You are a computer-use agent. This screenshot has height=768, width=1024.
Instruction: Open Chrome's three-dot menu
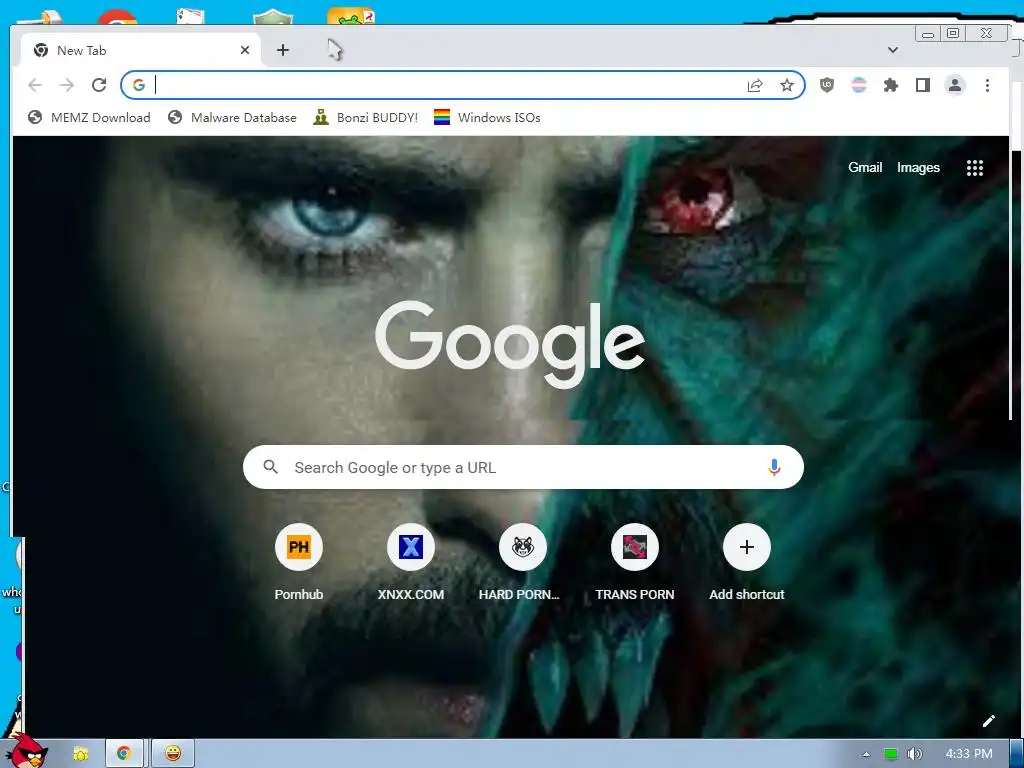[x=987, y=85]
